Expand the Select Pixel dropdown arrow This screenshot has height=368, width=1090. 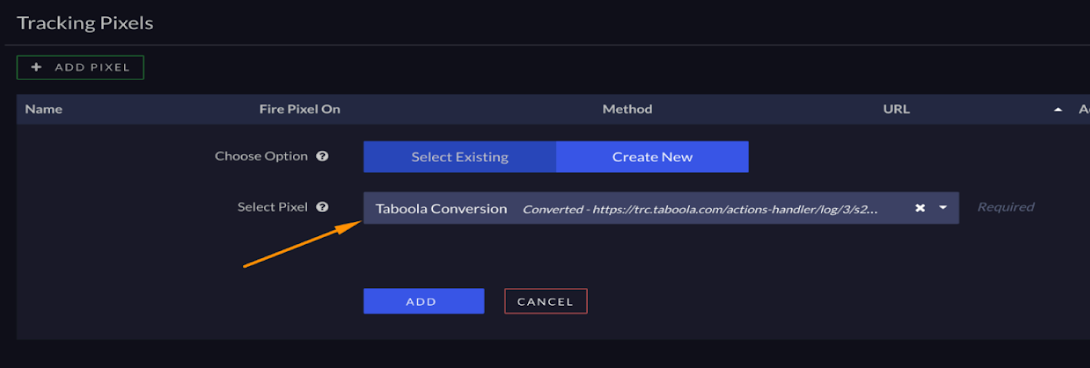(943, 208)
